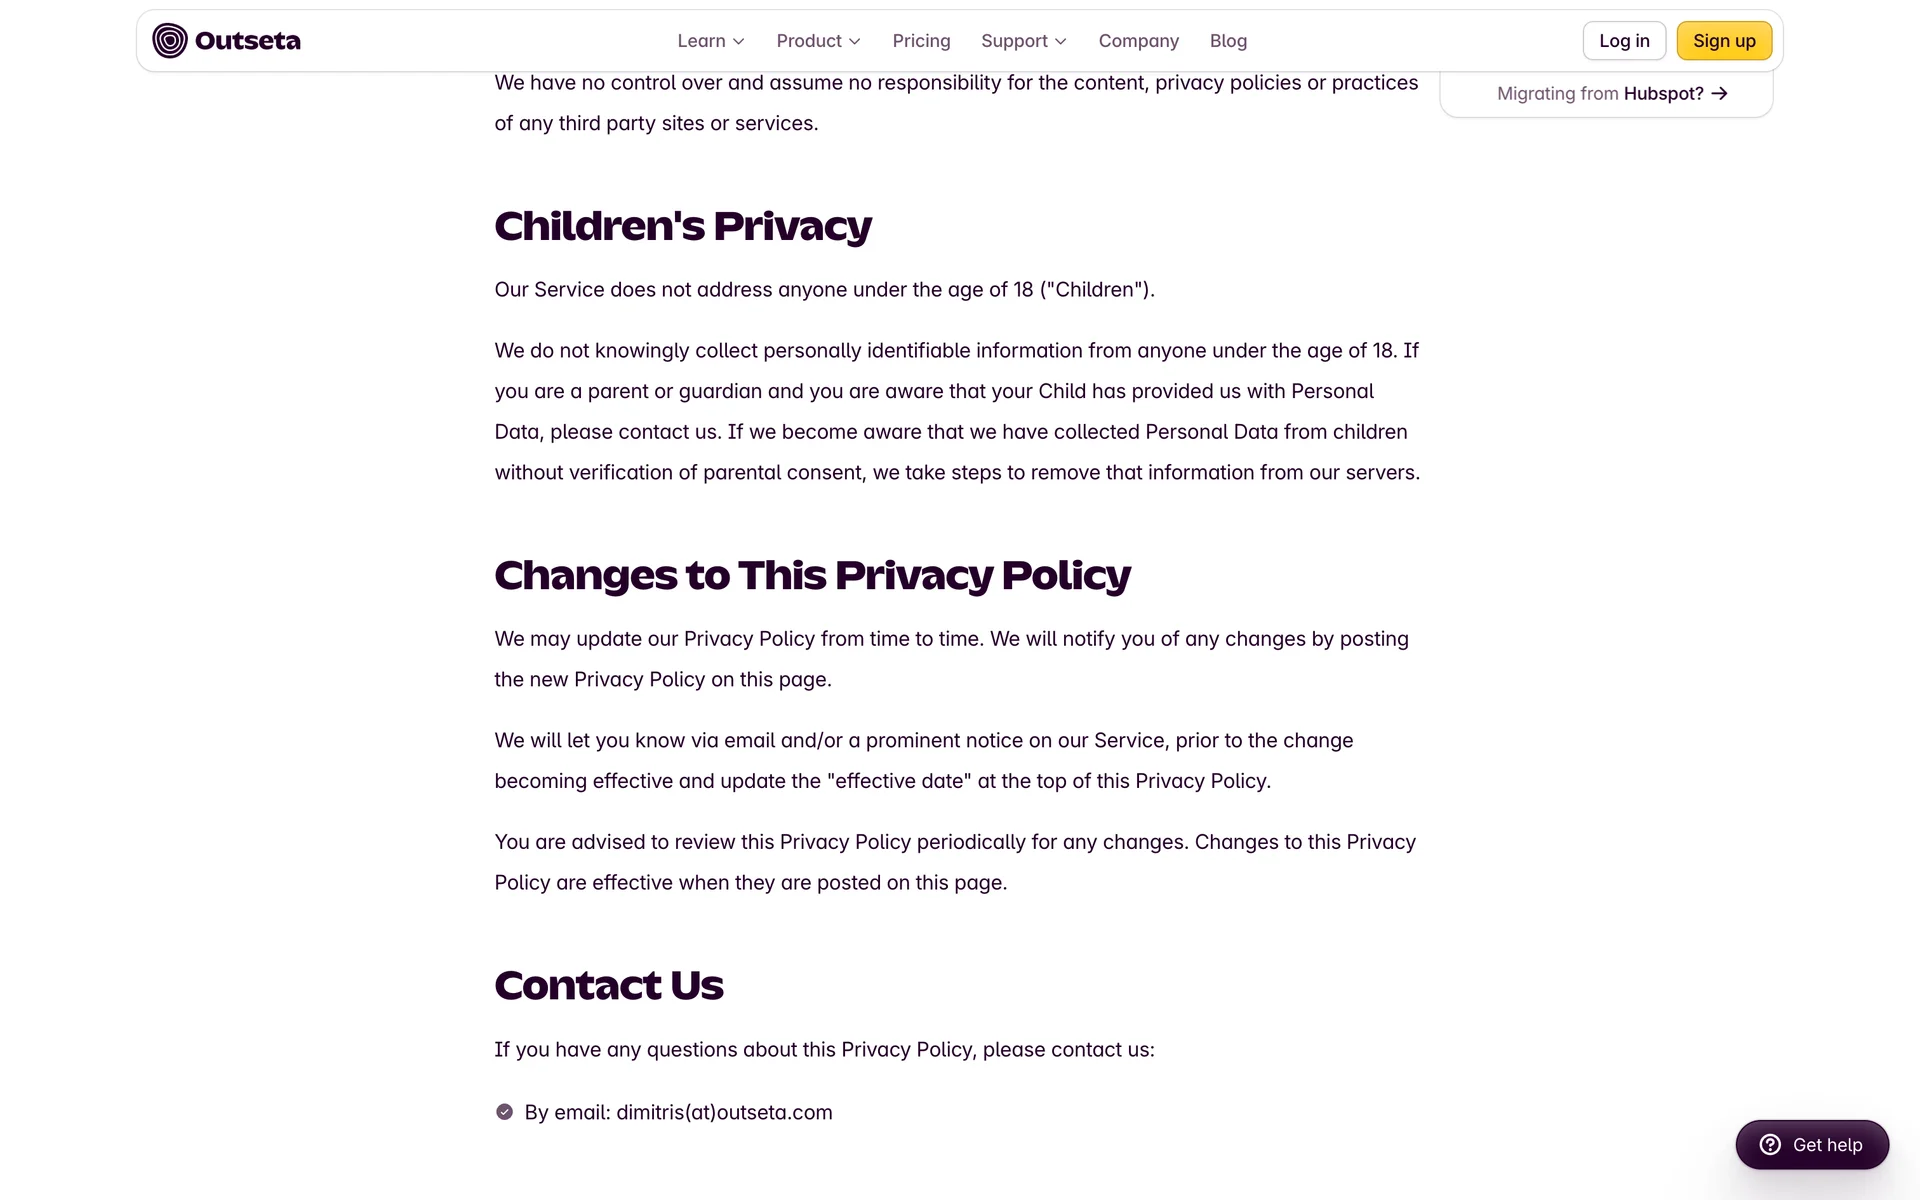Click the chevron beside Learn
The image size is (1920, 1200).
pos(739,42)
